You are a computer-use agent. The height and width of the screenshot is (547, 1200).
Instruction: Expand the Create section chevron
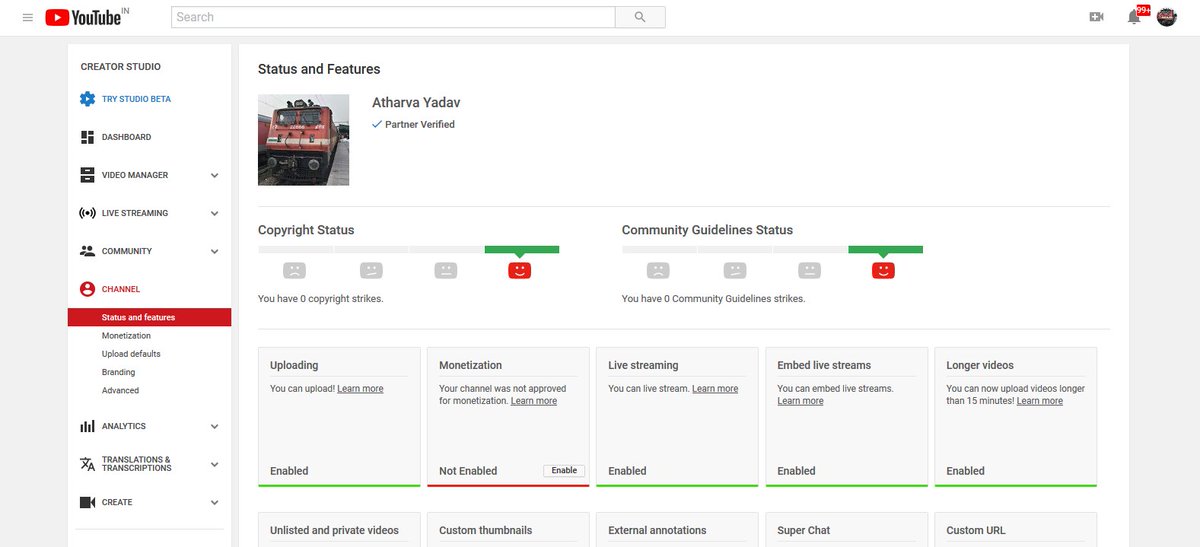214,502
